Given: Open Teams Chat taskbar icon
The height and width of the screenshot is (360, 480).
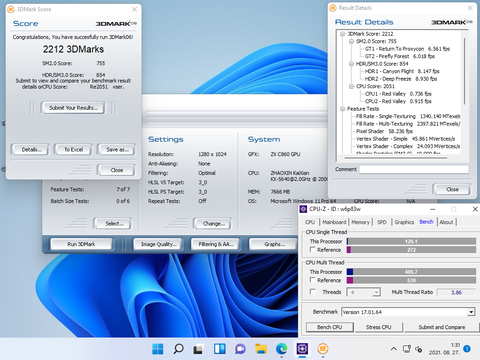Looking at the screenshot, I should click(240, 349).
